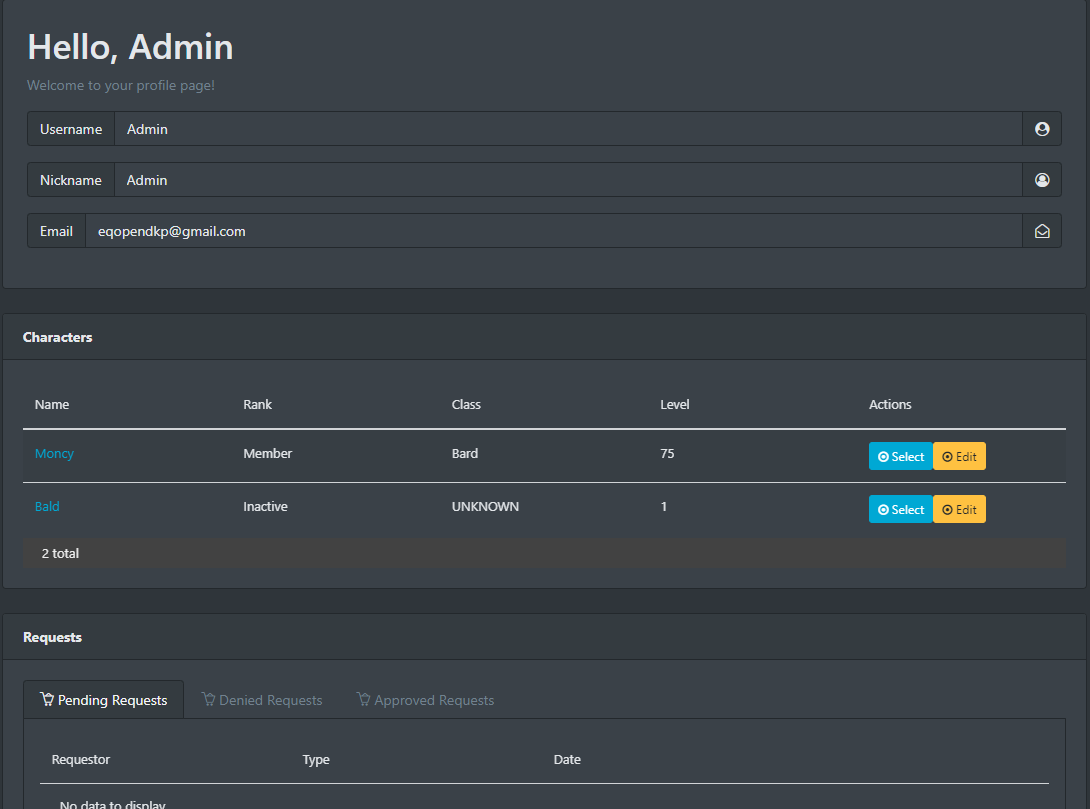1090x809 pixels.
Task: Click the avatar icon beside Nickname field
Action: click(x=1041, y=180)
